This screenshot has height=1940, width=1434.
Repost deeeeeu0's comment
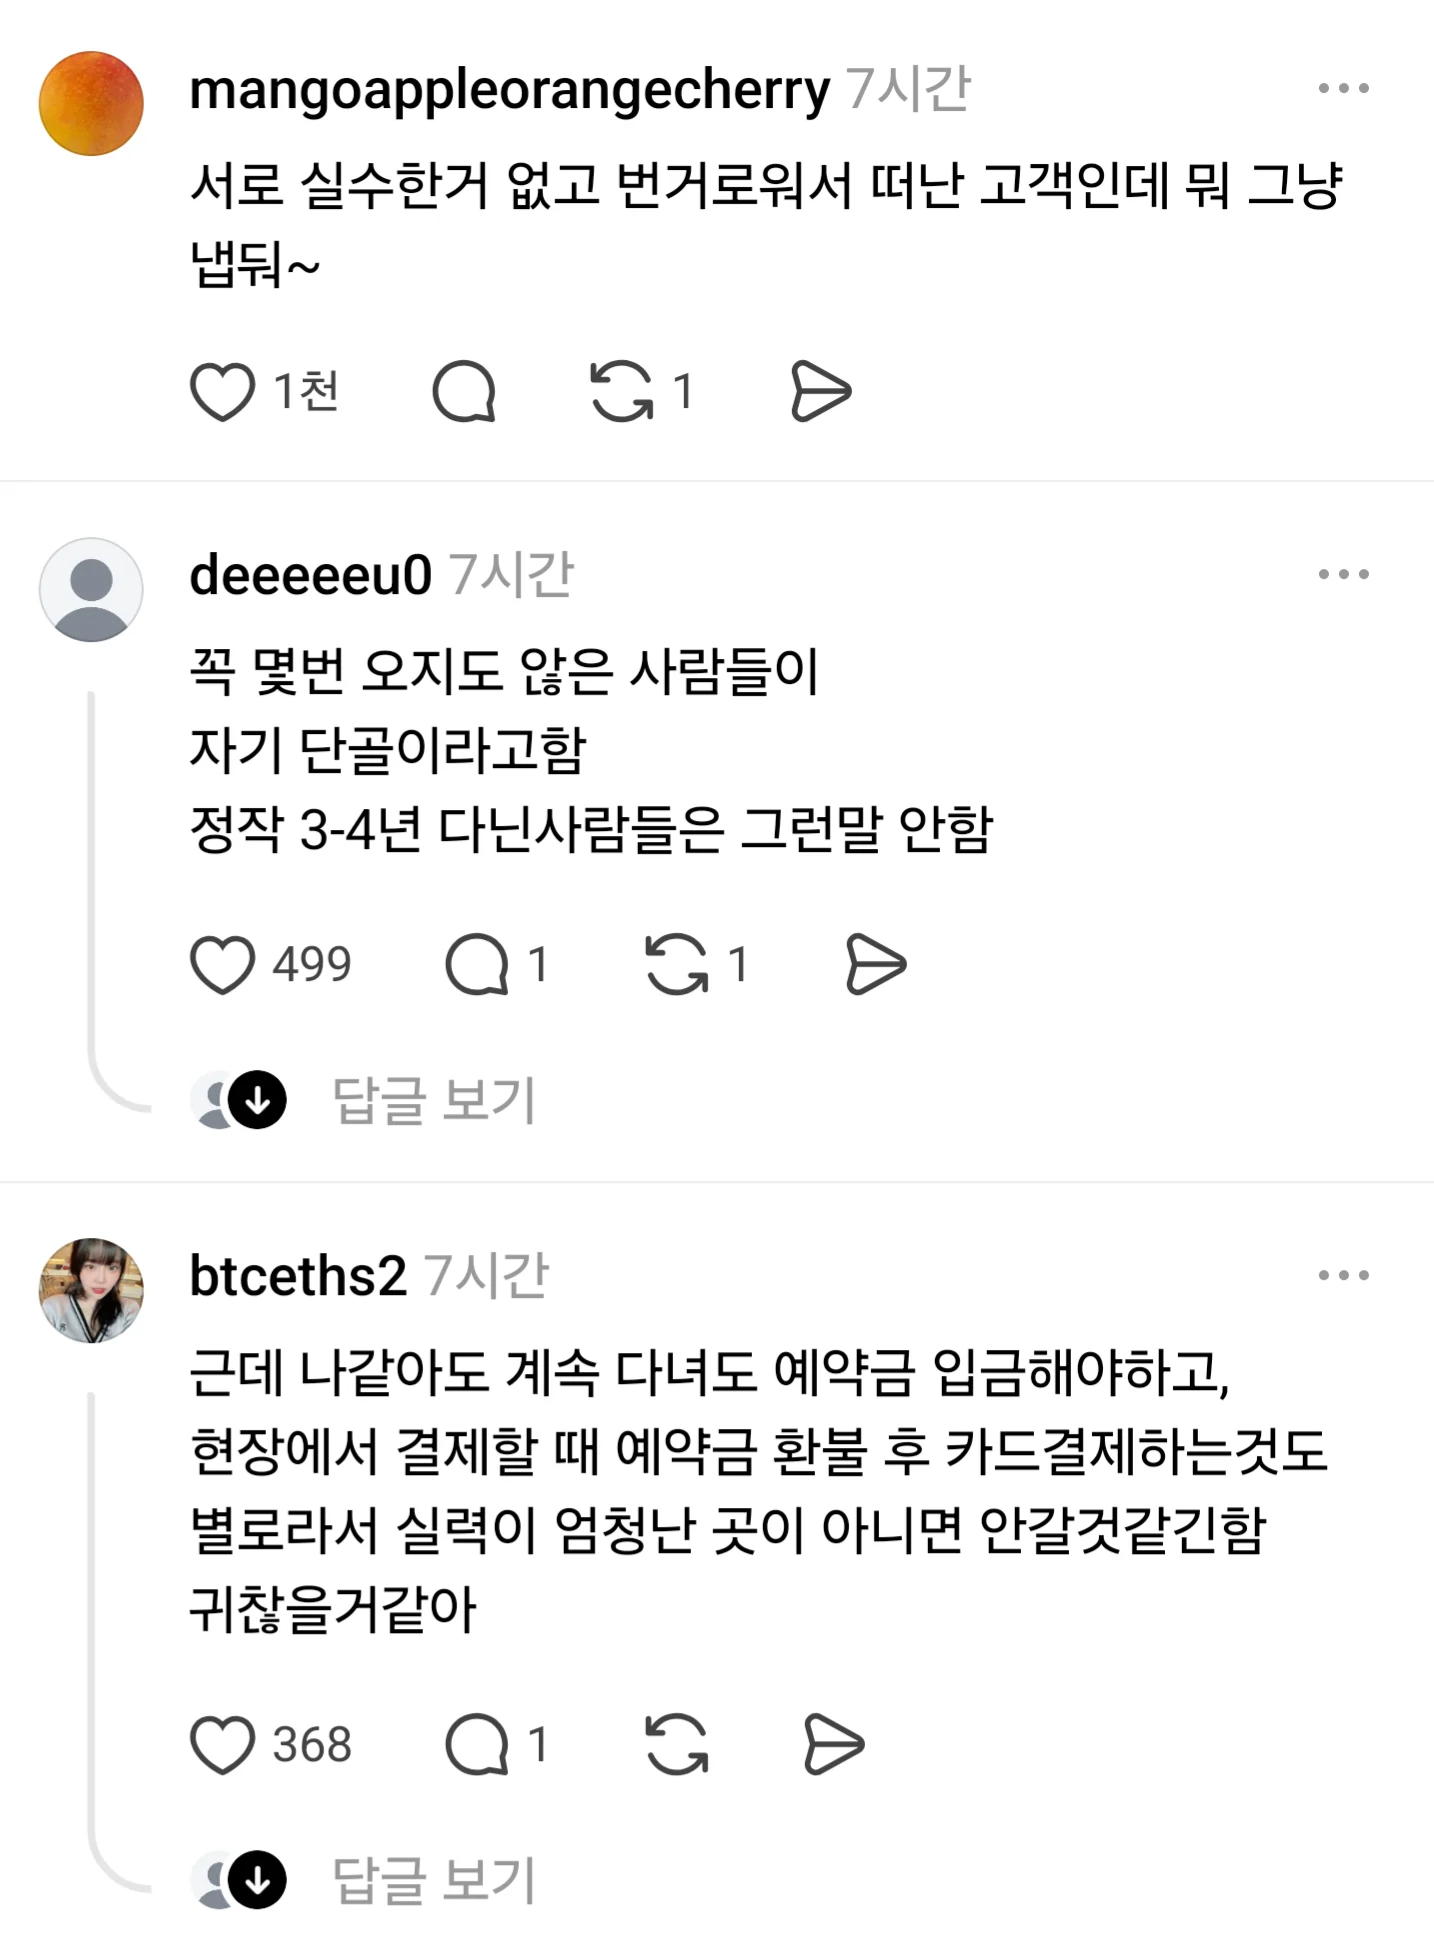click(677, 965)
